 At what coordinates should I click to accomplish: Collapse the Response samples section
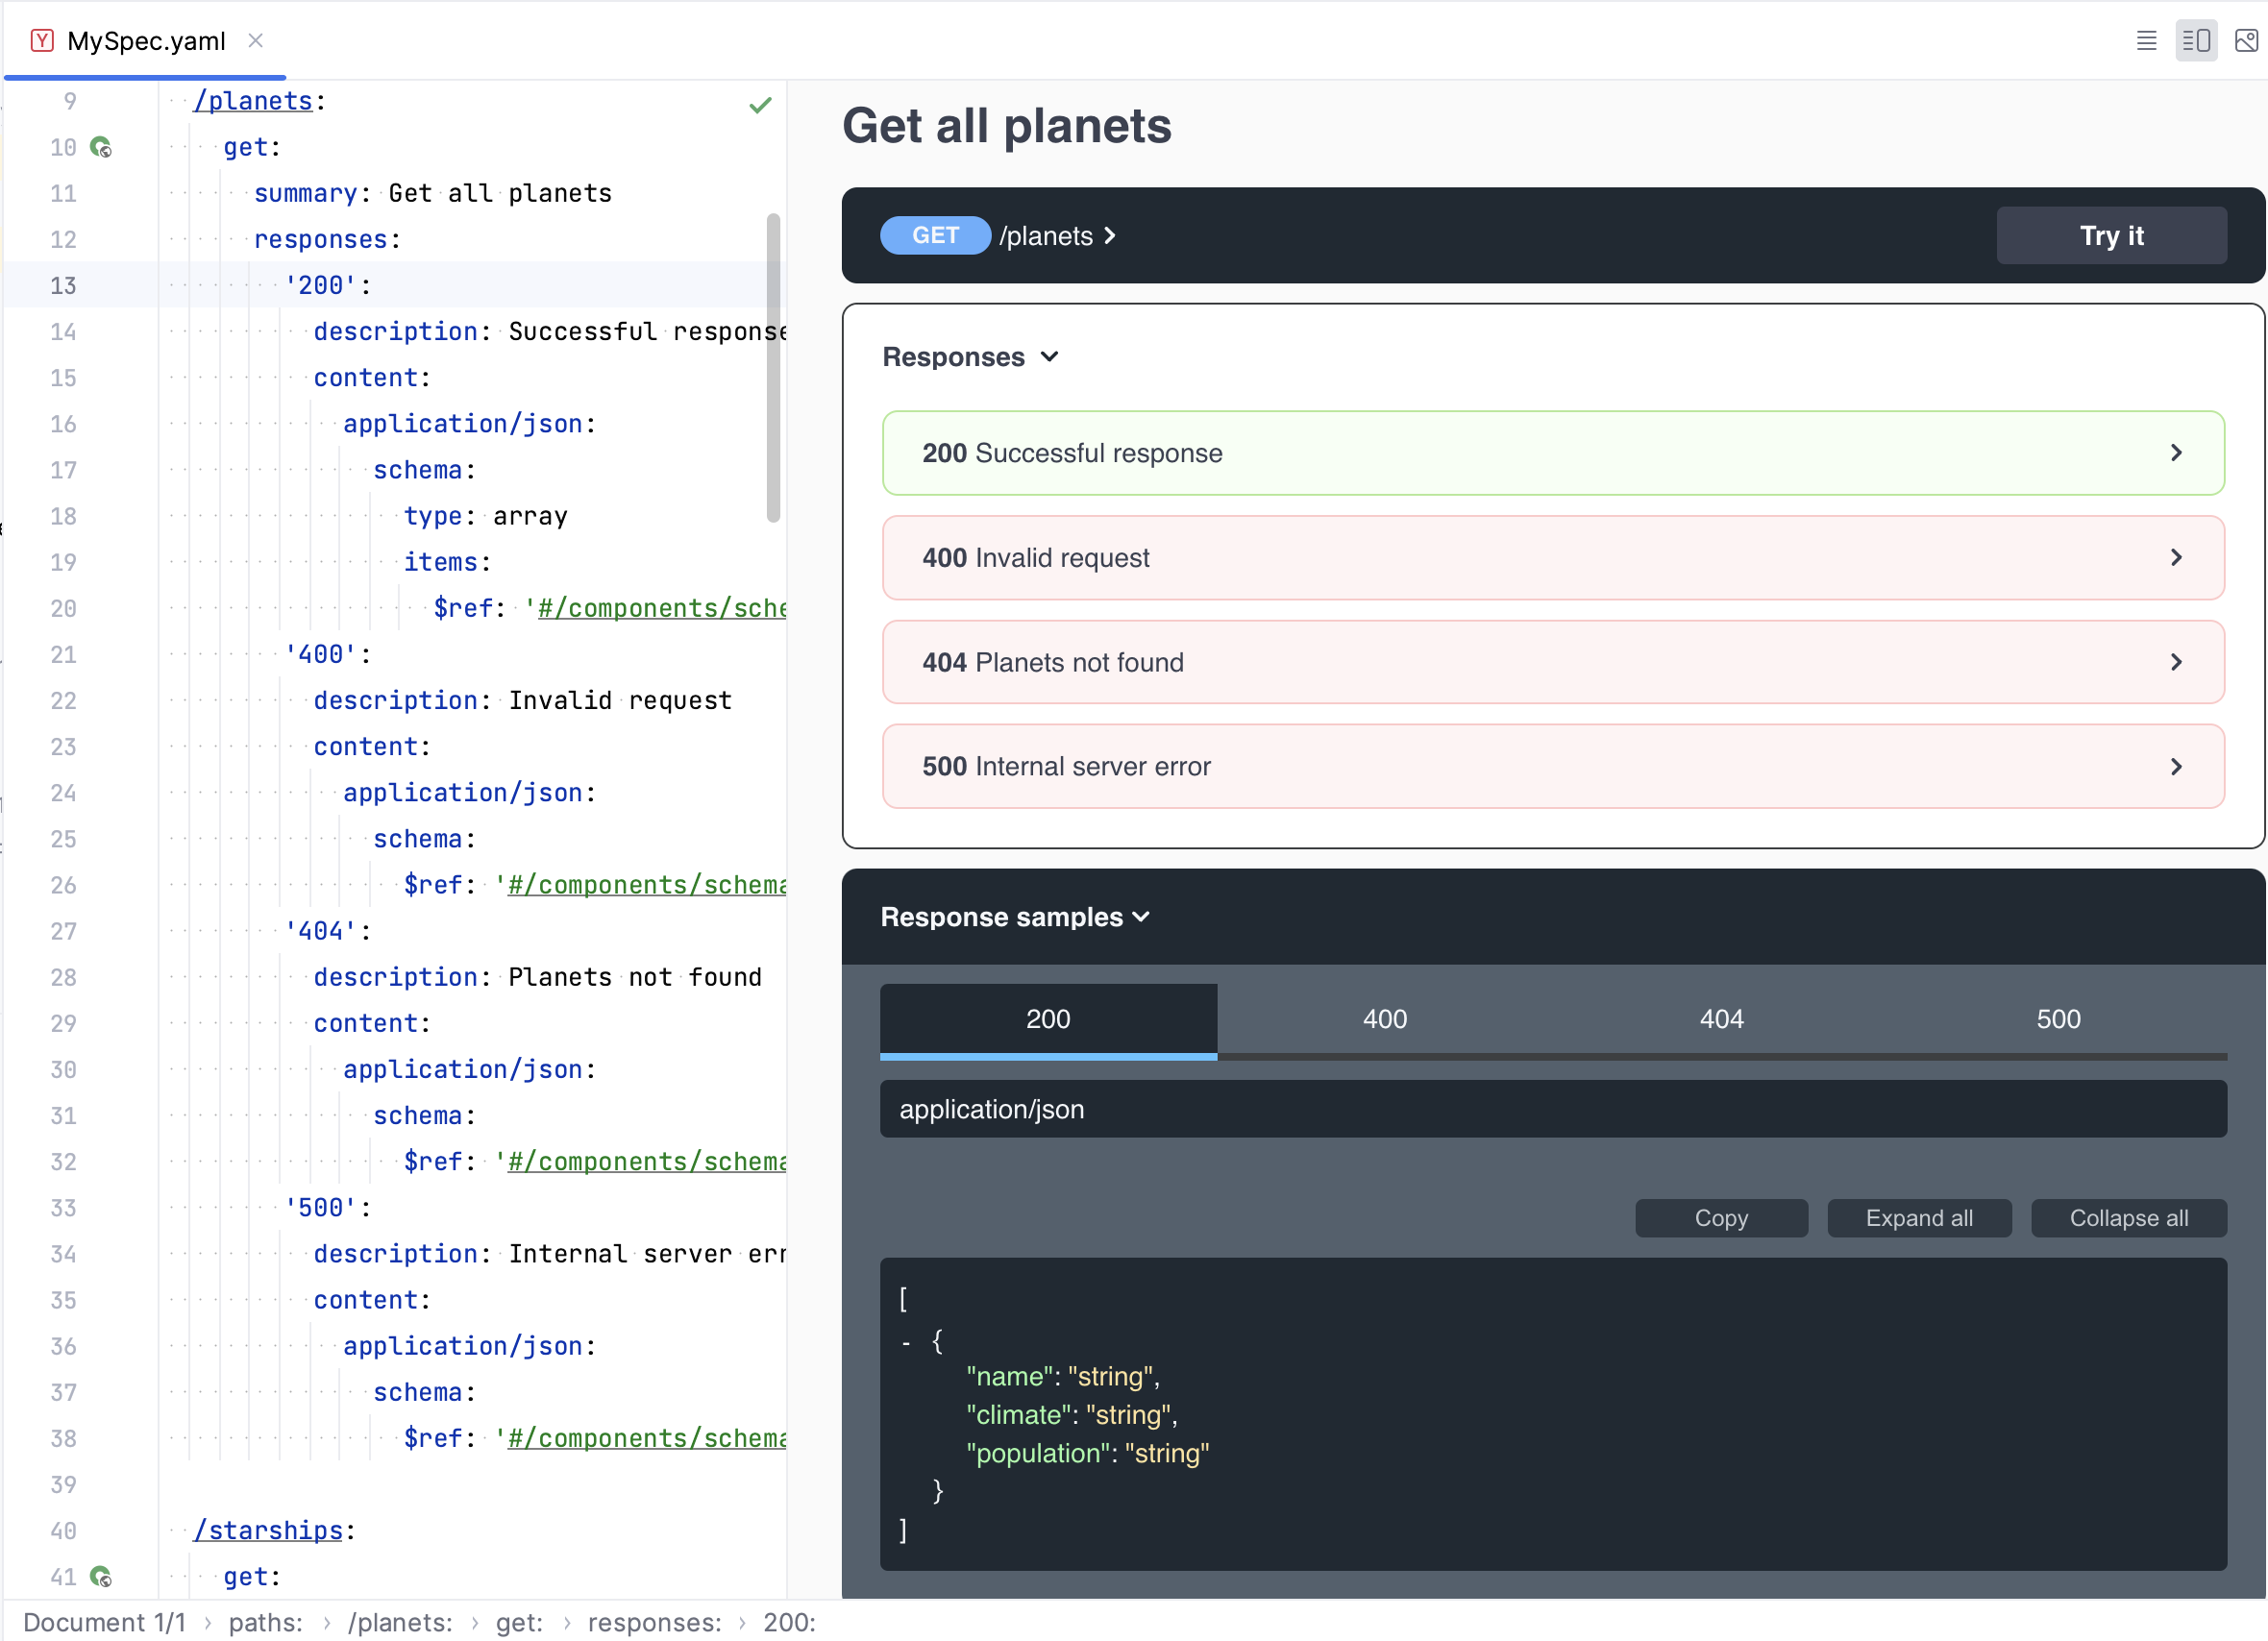point(1014,917)
